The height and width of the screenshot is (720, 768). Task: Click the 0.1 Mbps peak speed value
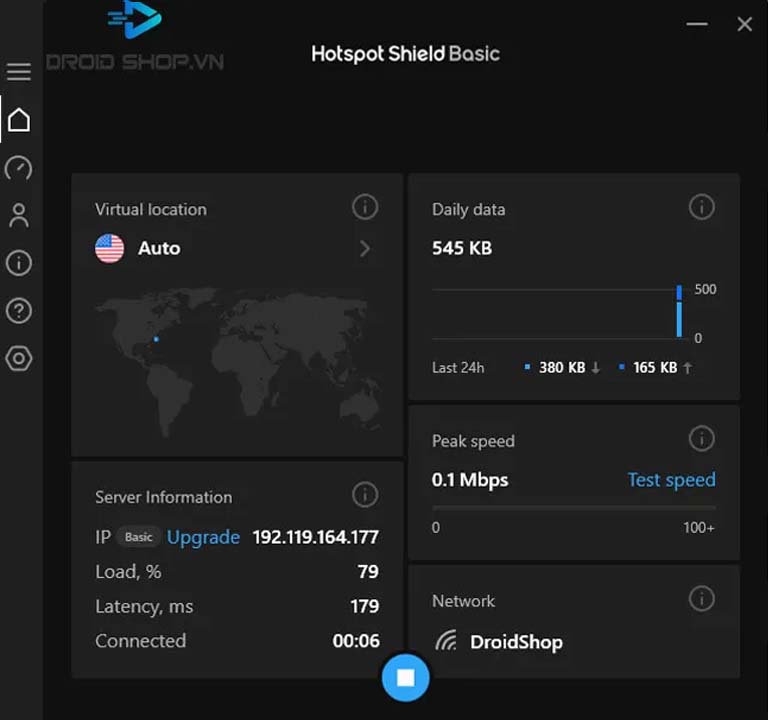[470, 480]
